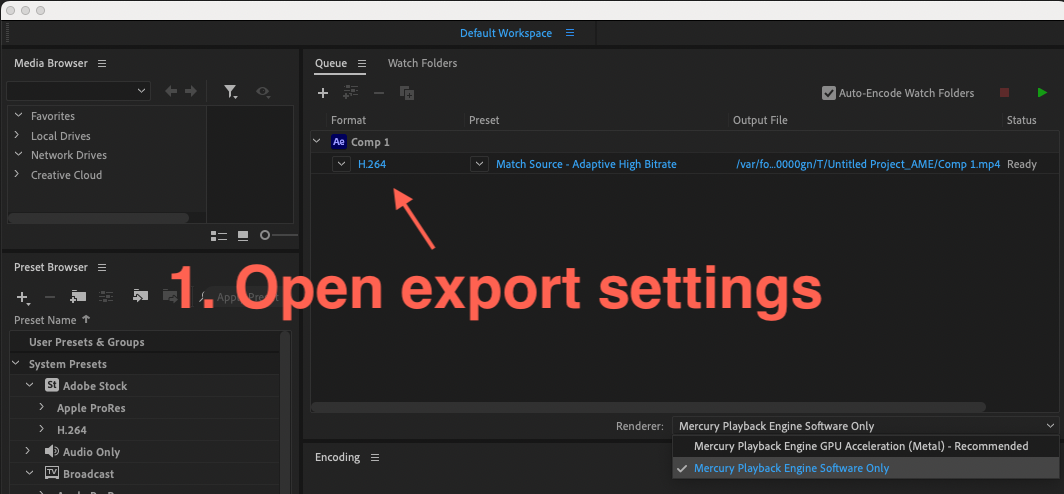Expand the Creative Cloud node
This screenshot has height=494, width=1064.
click(17, 174)
